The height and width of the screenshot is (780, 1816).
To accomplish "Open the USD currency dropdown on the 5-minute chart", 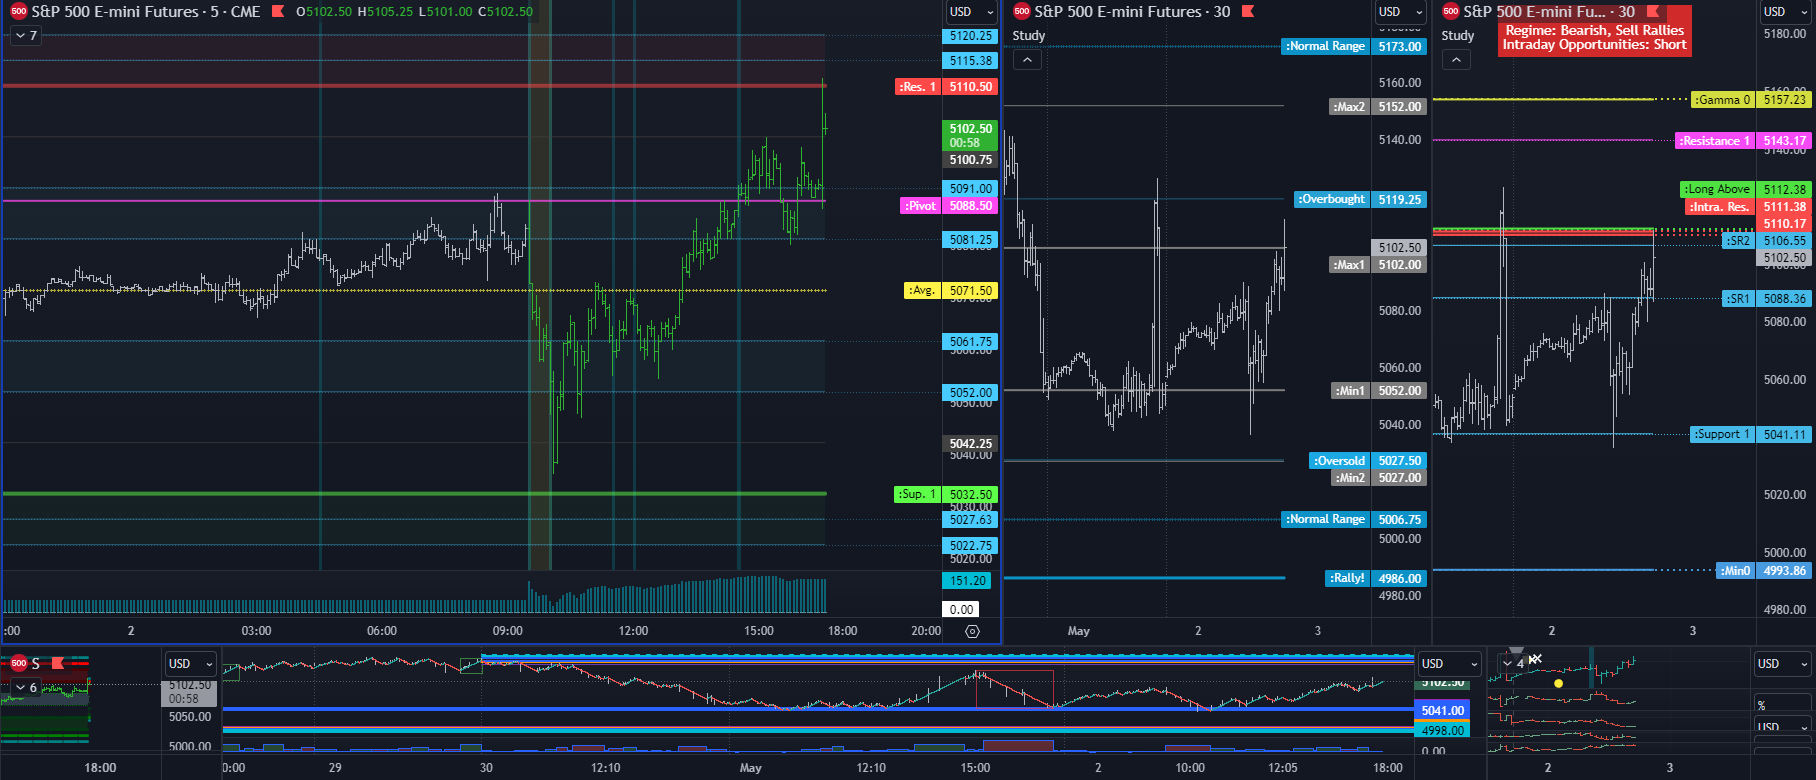I will [x=971, y=12].
